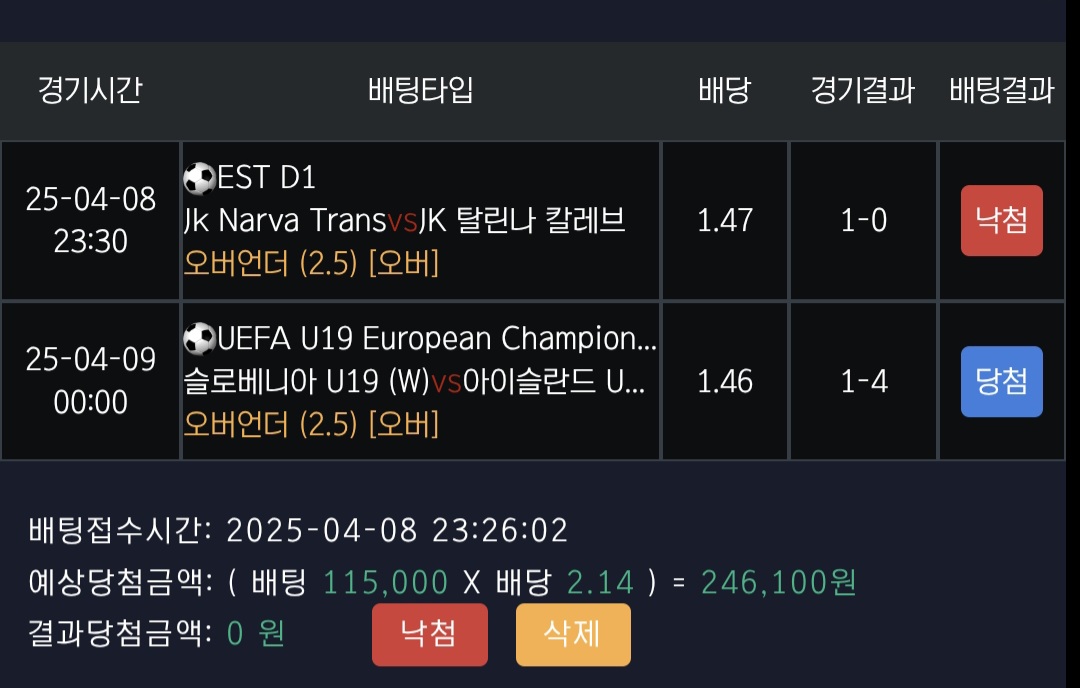The width and height of the screenshot is (1080, 688).
Task: Click the 배팅결과 column header
Action: click(x=1001, y=91)
